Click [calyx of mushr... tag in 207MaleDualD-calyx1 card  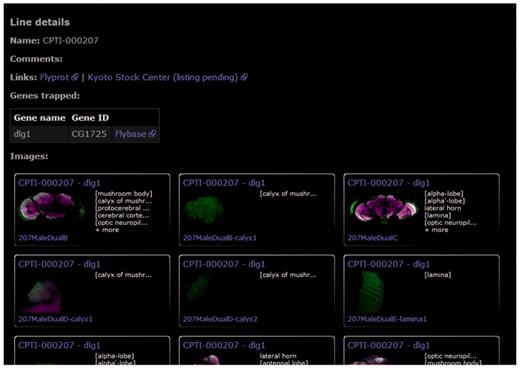click(x=124, y=275)
